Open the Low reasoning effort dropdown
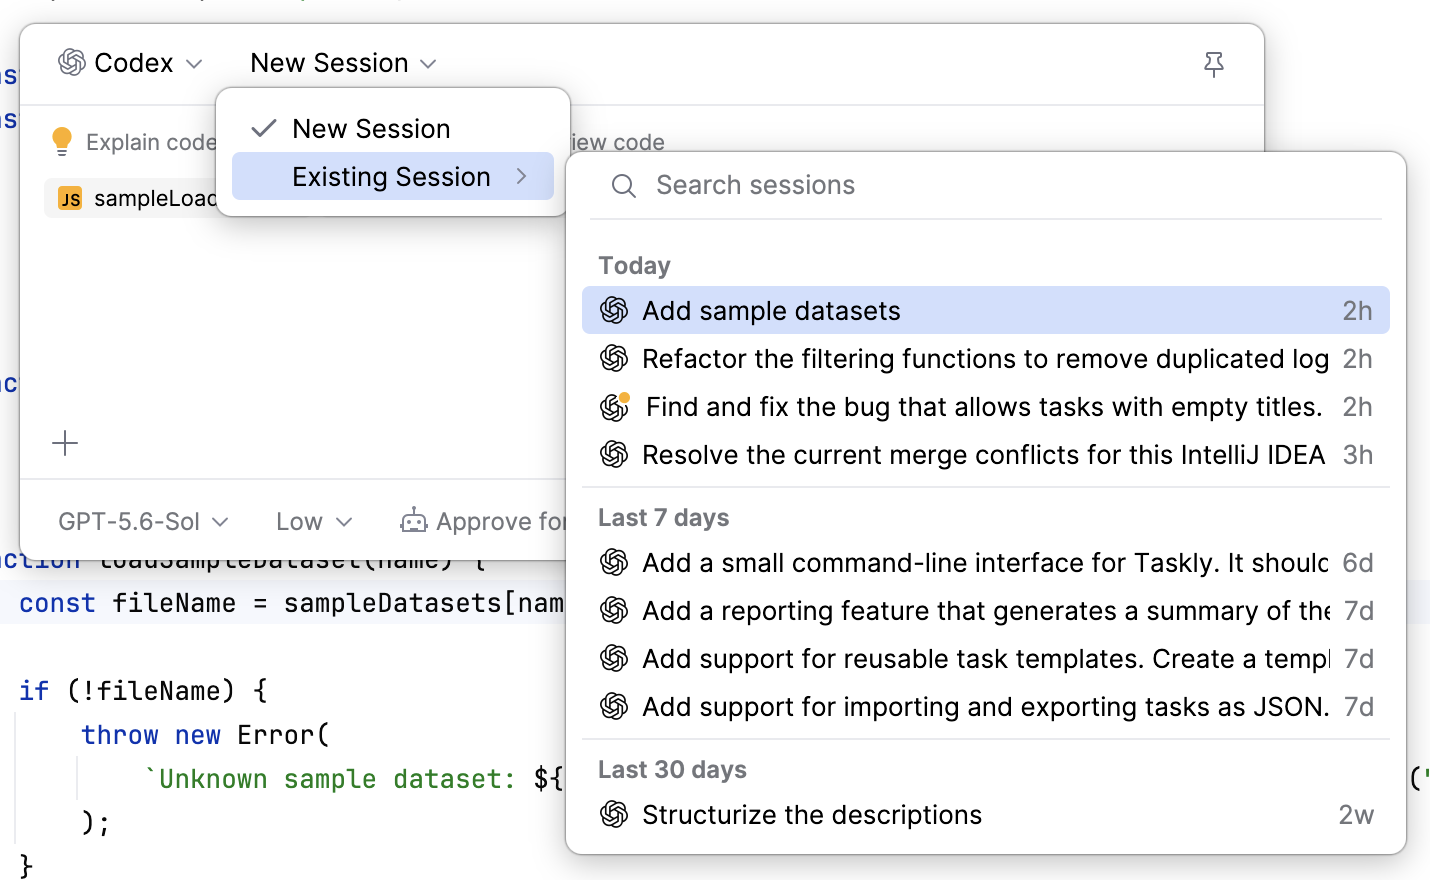The height and width of the screenshot is (880, 1430). pos(314,521)
